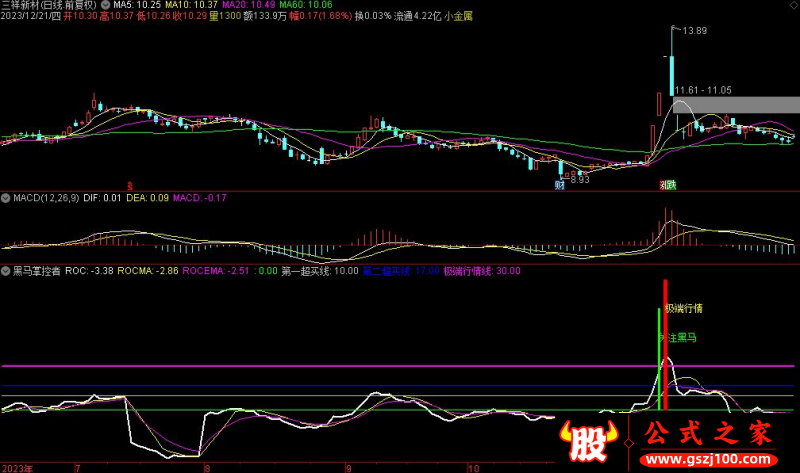The image size is (800, 473).
Task: Open the MACD(12,26,9) indicator name
Action: [x=45, y=198]
